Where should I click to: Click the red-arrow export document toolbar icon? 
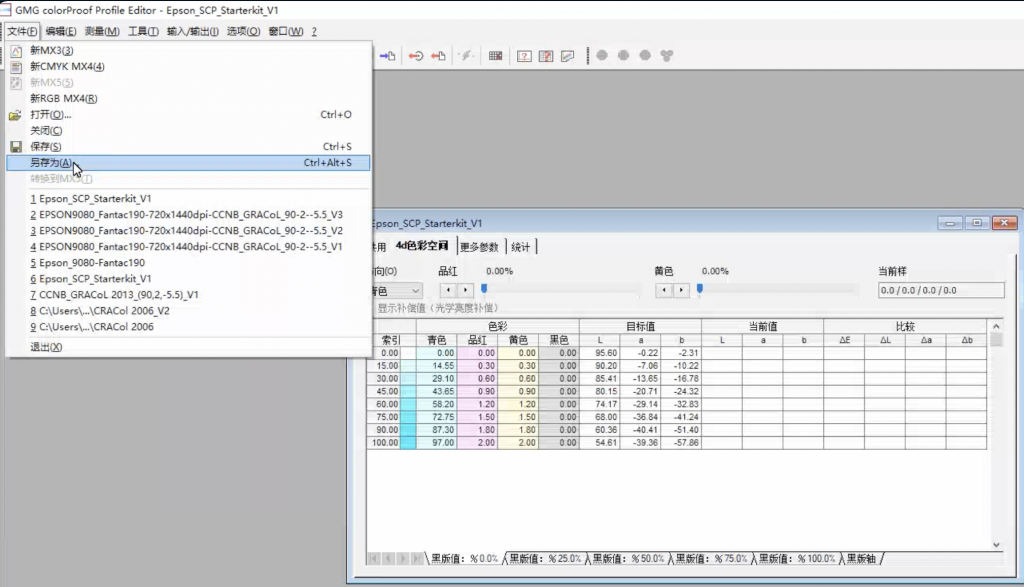point(438,56)
